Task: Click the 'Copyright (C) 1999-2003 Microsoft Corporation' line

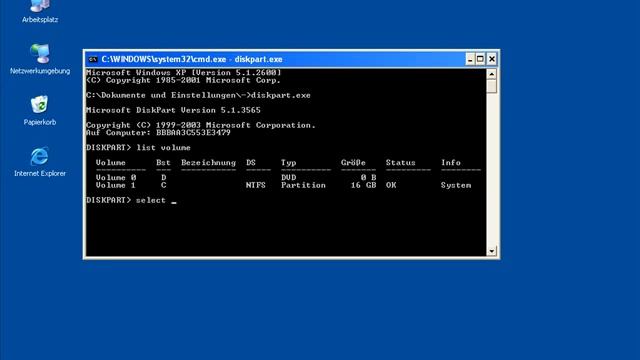Action: 201,125
